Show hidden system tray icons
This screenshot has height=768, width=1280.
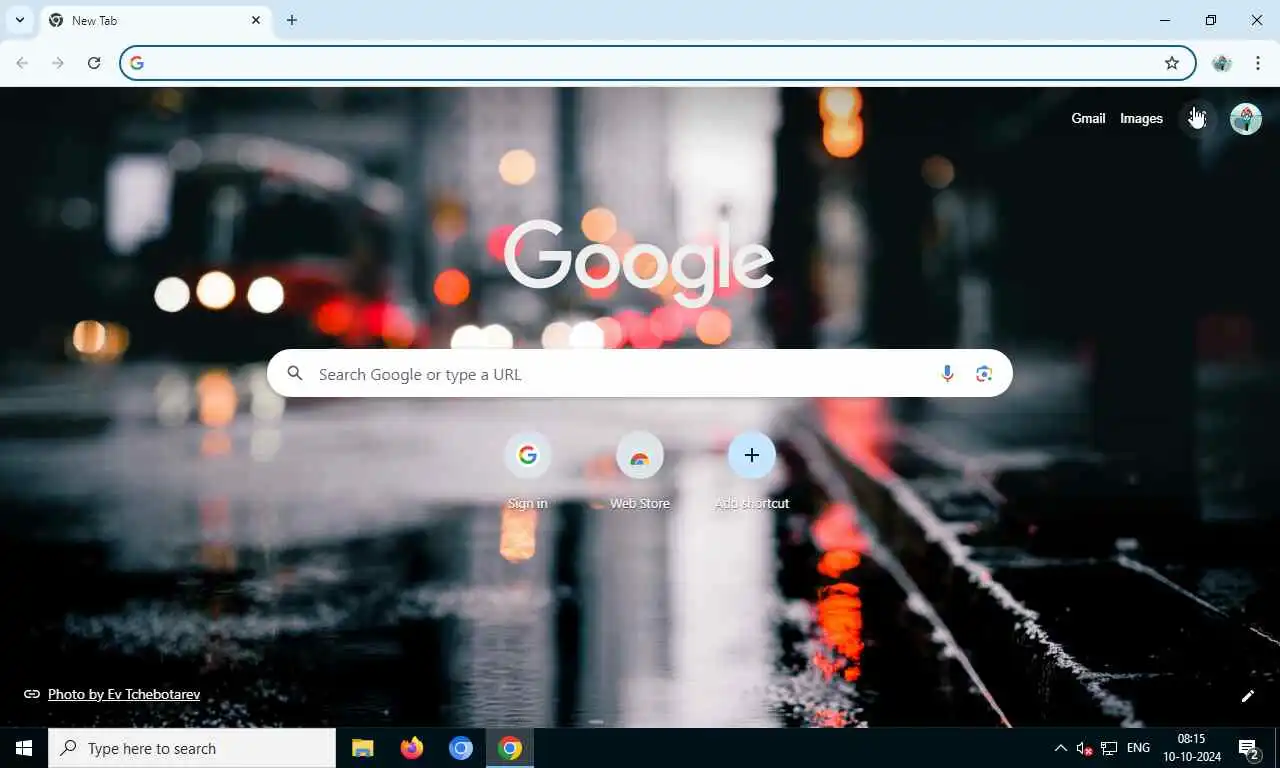point(1061,748)
